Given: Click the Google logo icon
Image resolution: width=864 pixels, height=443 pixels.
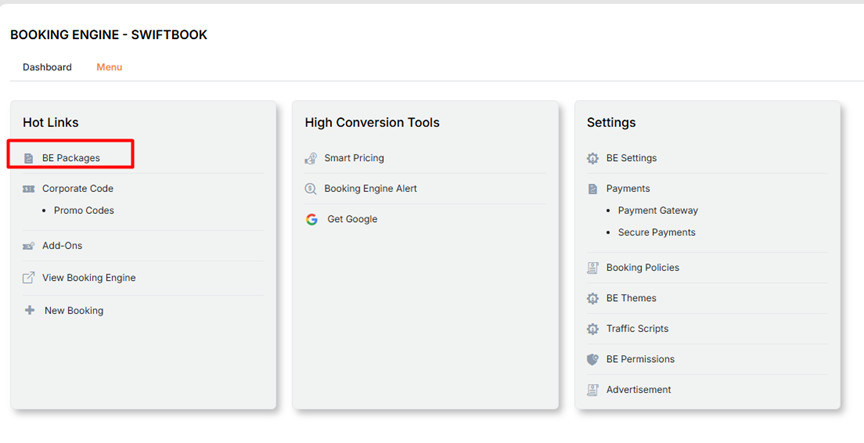Looking at the screenshot, I should (312, 219).
